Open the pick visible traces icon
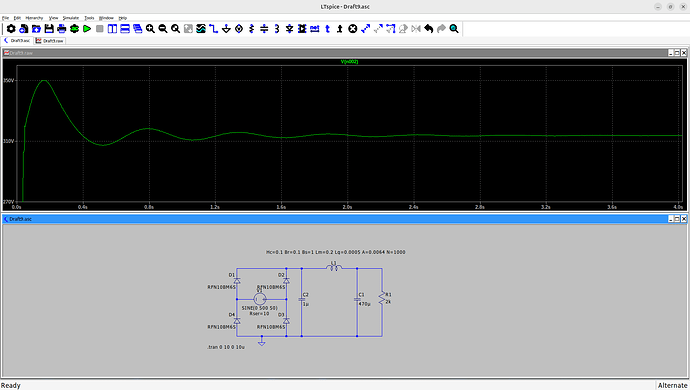 tap(201, 29)
